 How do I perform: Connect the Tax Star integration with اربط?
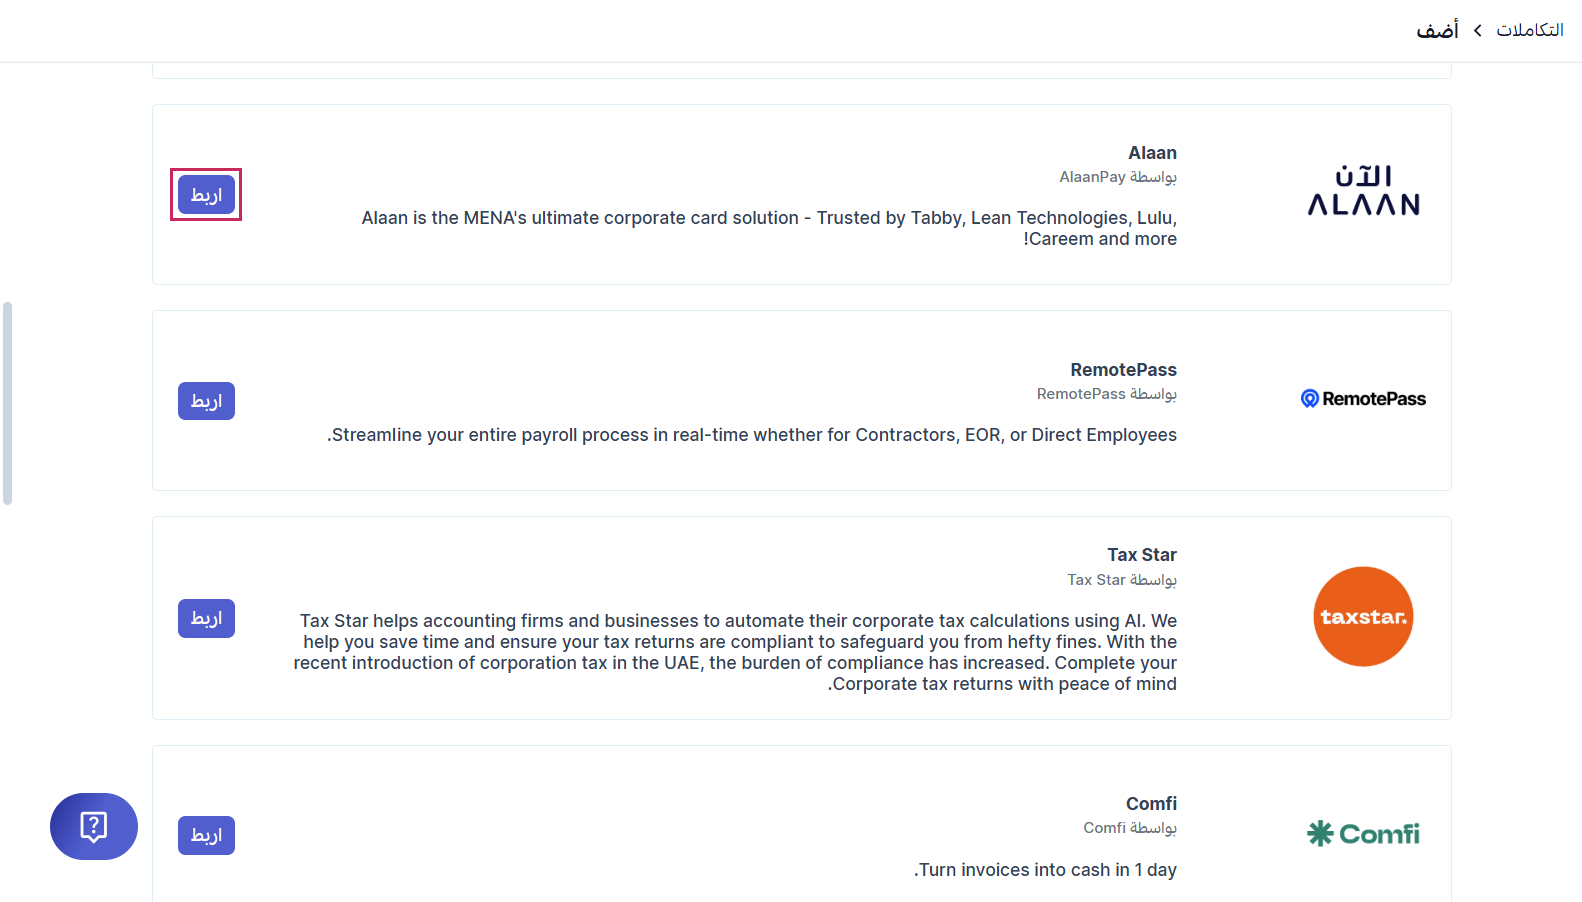pos(206,618)
